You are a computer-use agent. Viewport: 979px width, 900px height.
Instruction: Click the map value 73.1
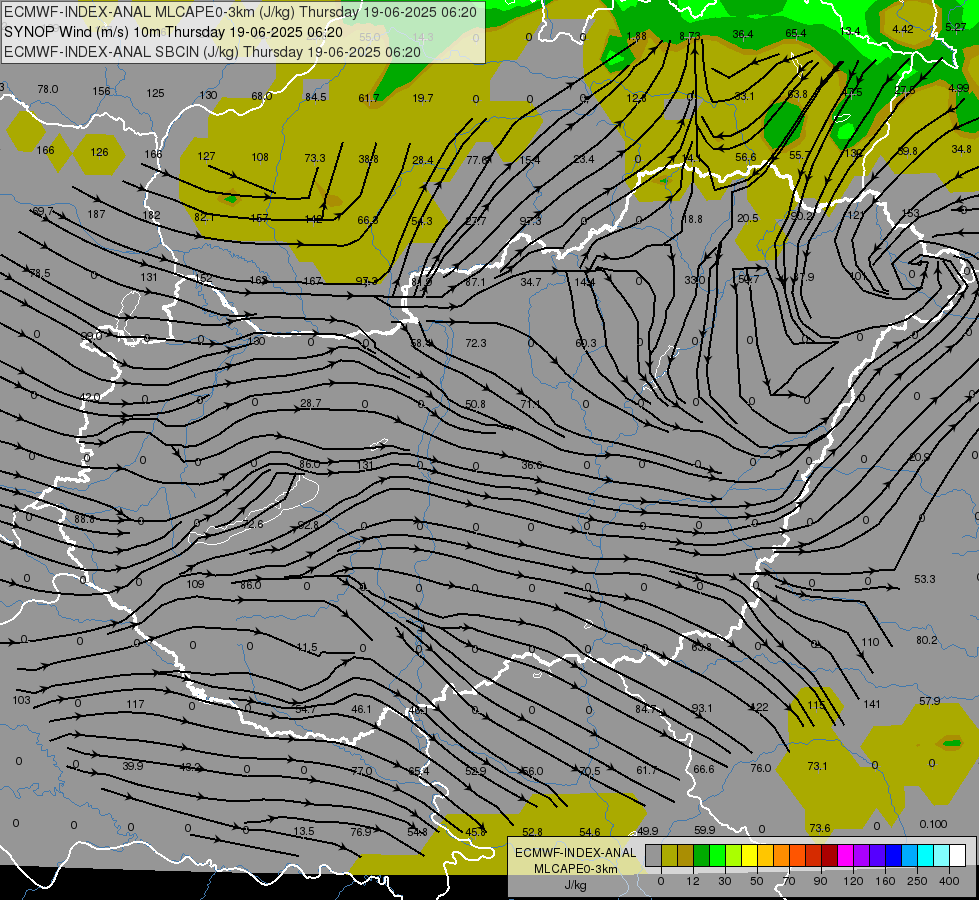point(817,766)
